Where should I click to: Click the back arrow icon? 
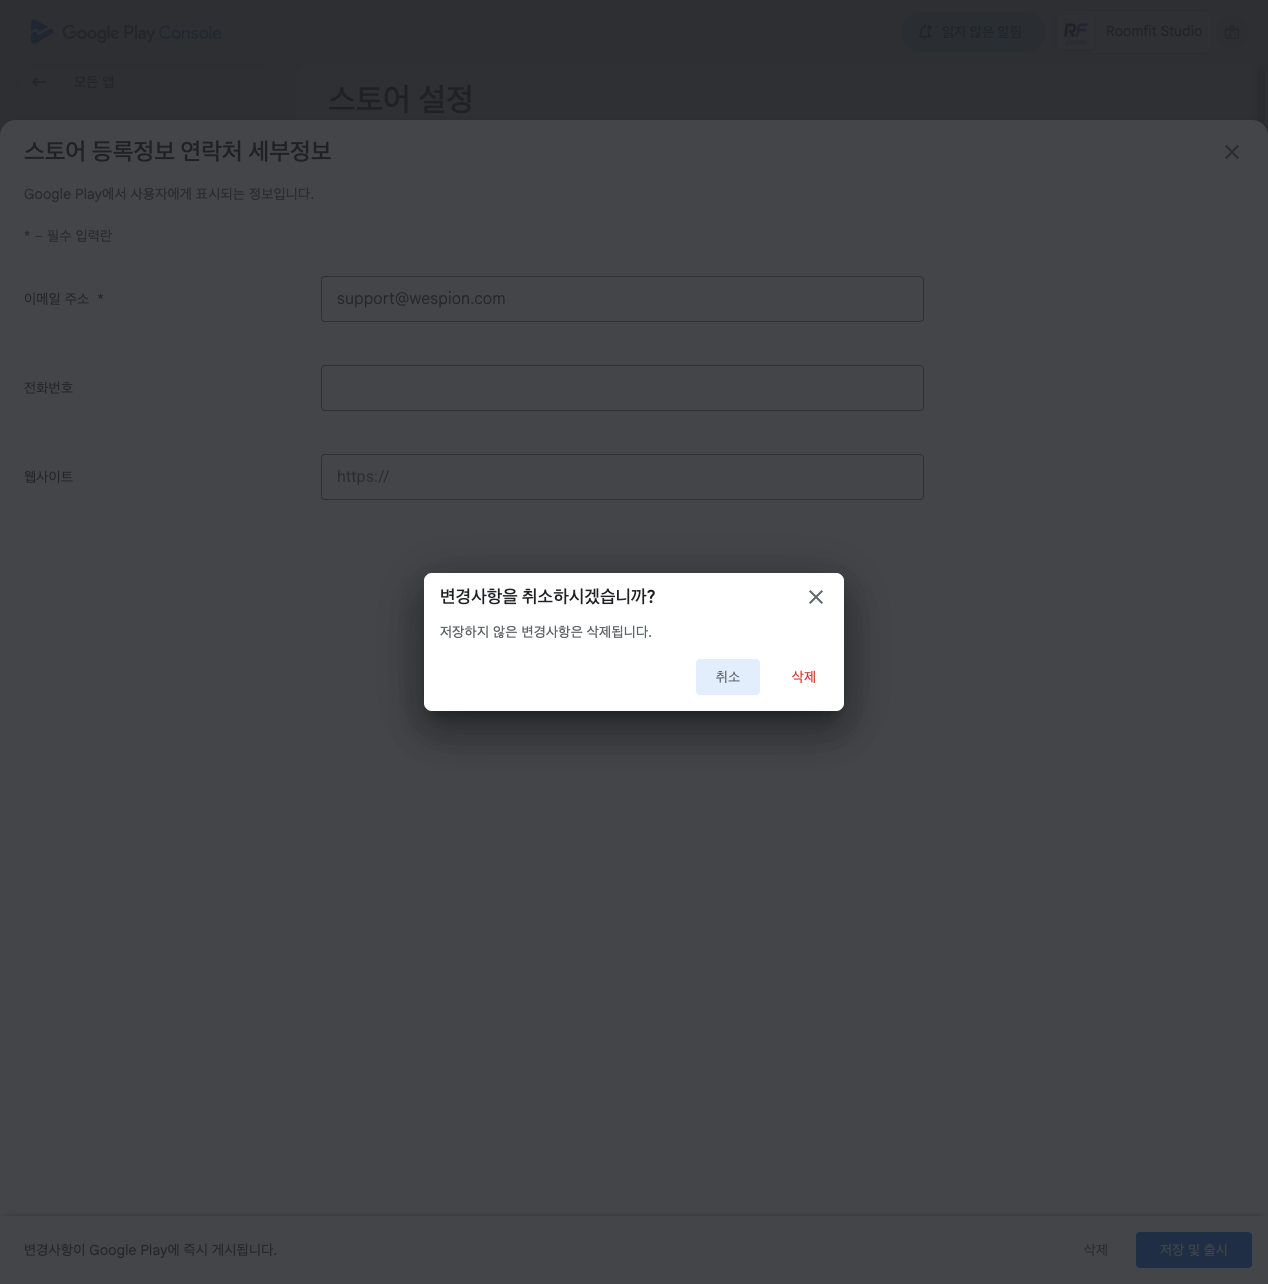[x=39, y=82]
